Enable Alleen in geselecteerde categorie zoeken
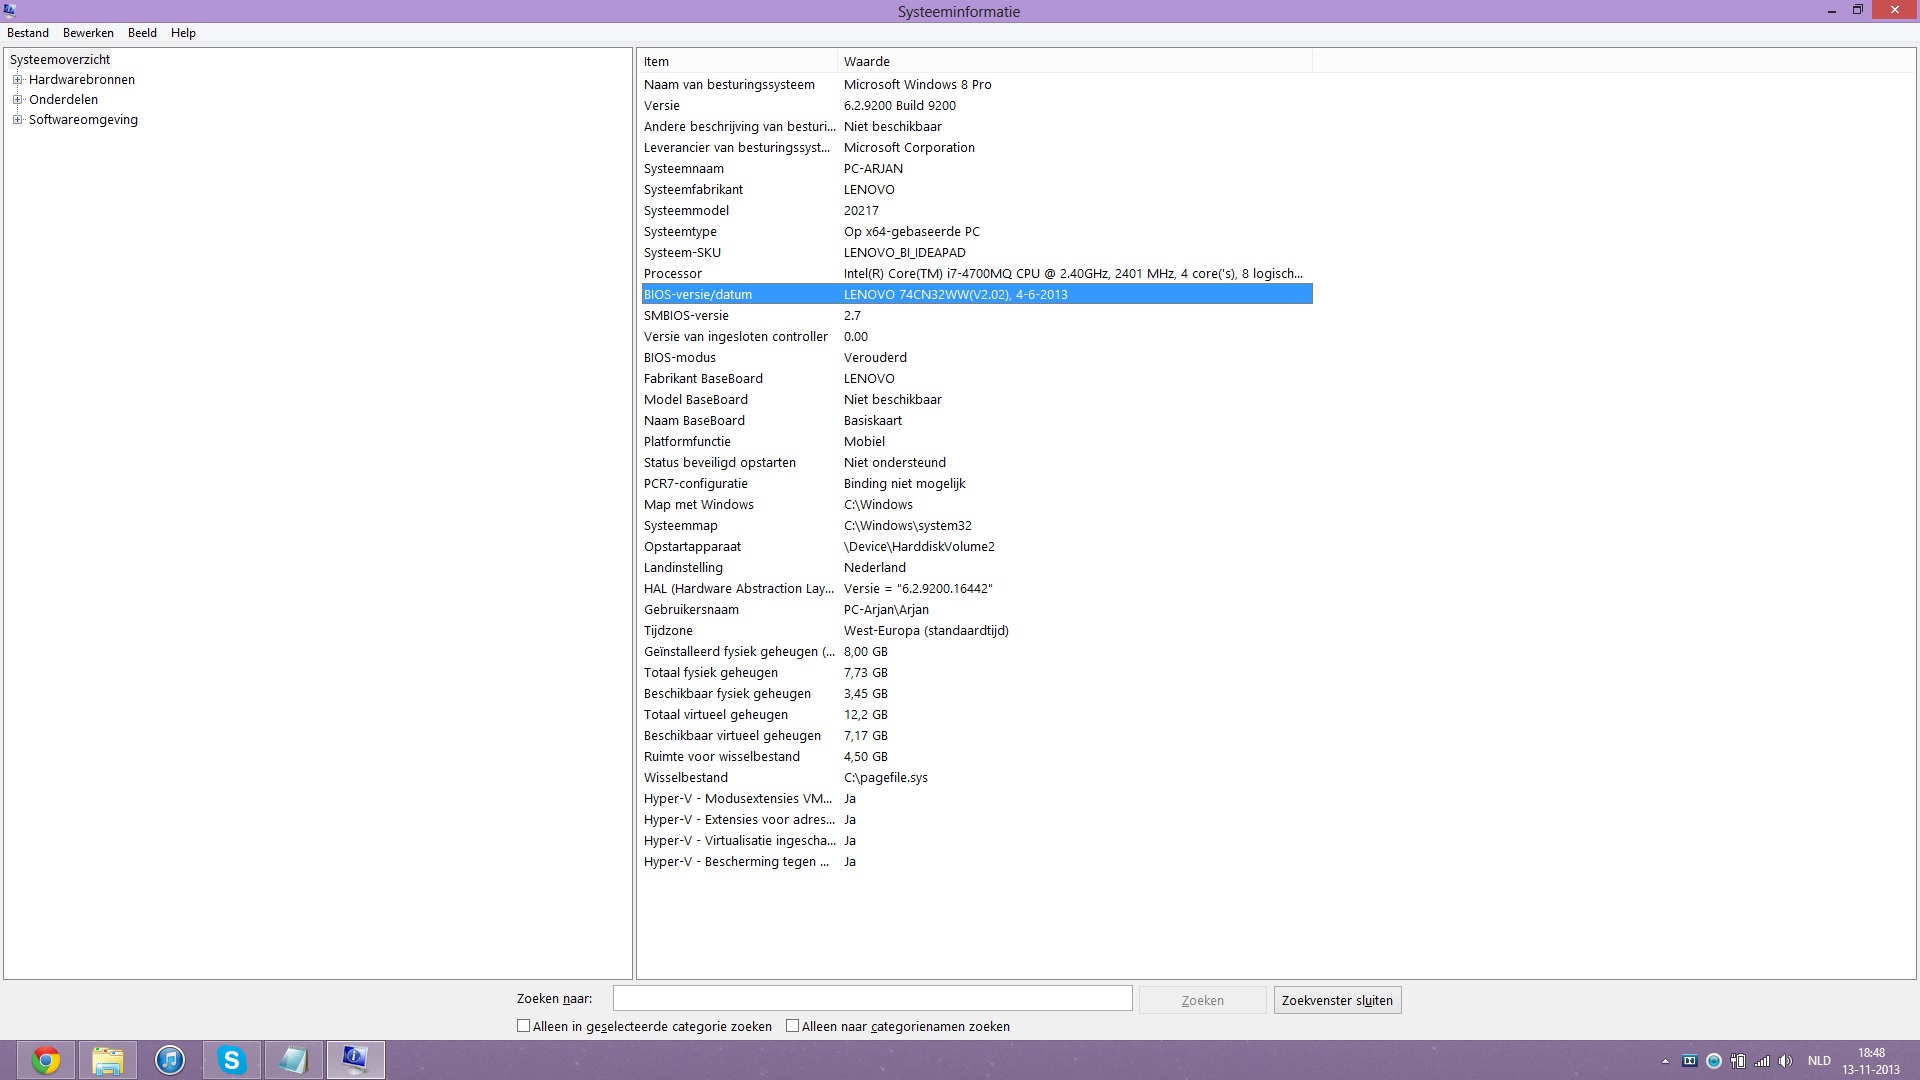 click(523, 1026)
